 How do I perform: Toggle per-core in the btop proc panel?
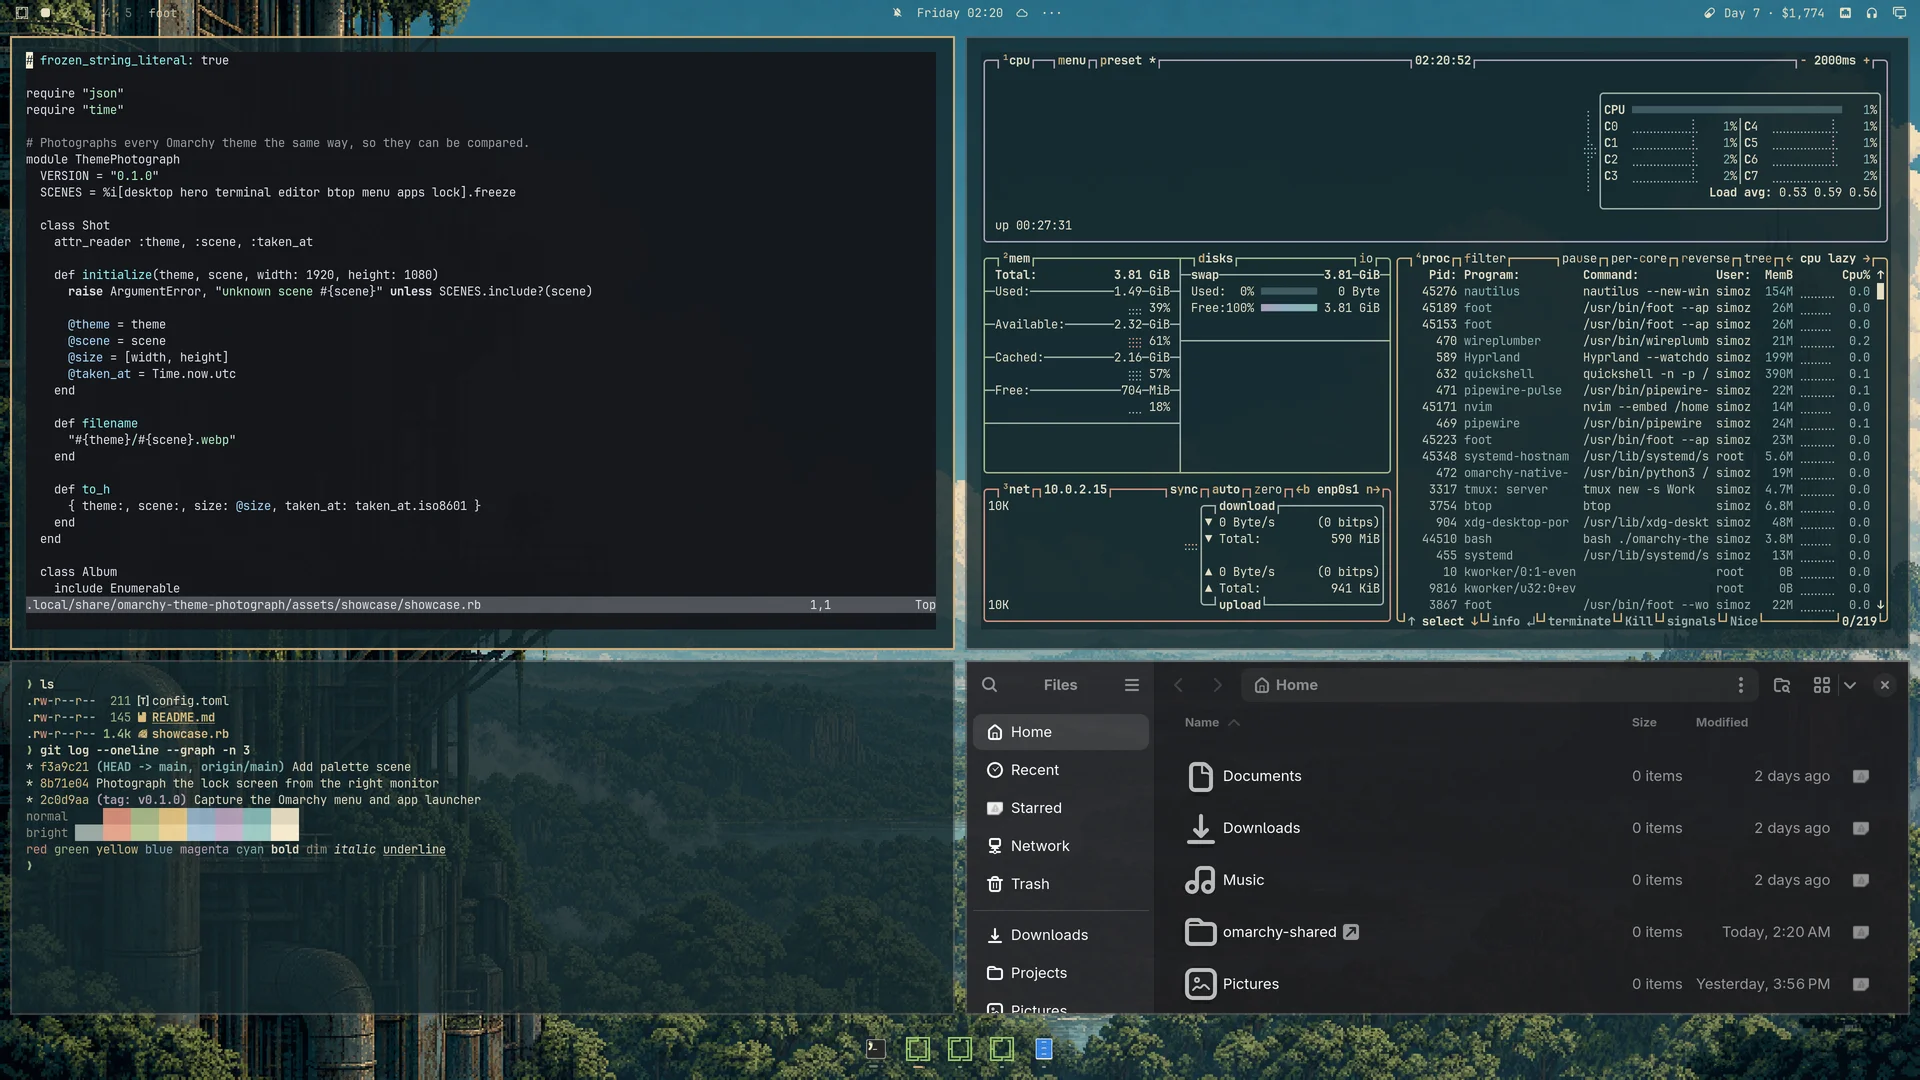point(1638,258)
